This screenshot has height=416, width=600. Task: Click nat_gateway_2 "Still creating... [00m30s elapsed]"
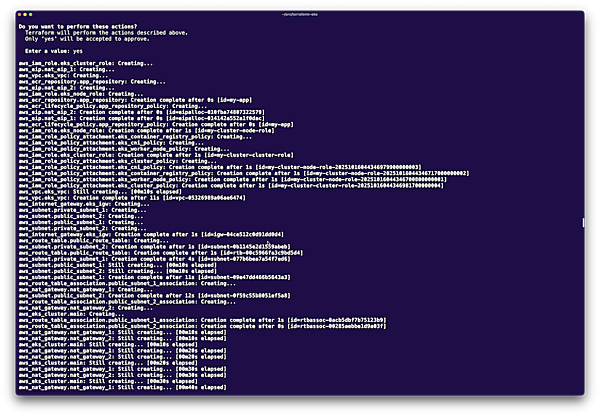click(x=122, y=376)
